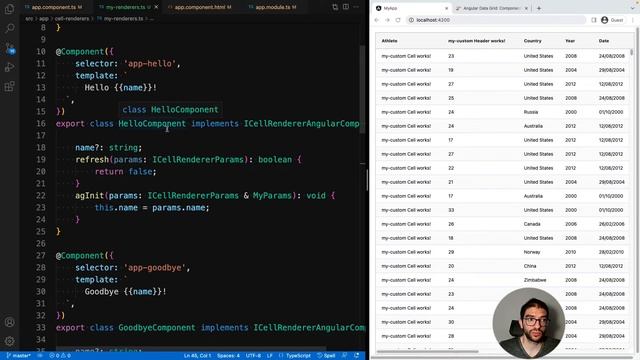Open the Guest profile menu

pyautogui.click(x=612, y=20)
